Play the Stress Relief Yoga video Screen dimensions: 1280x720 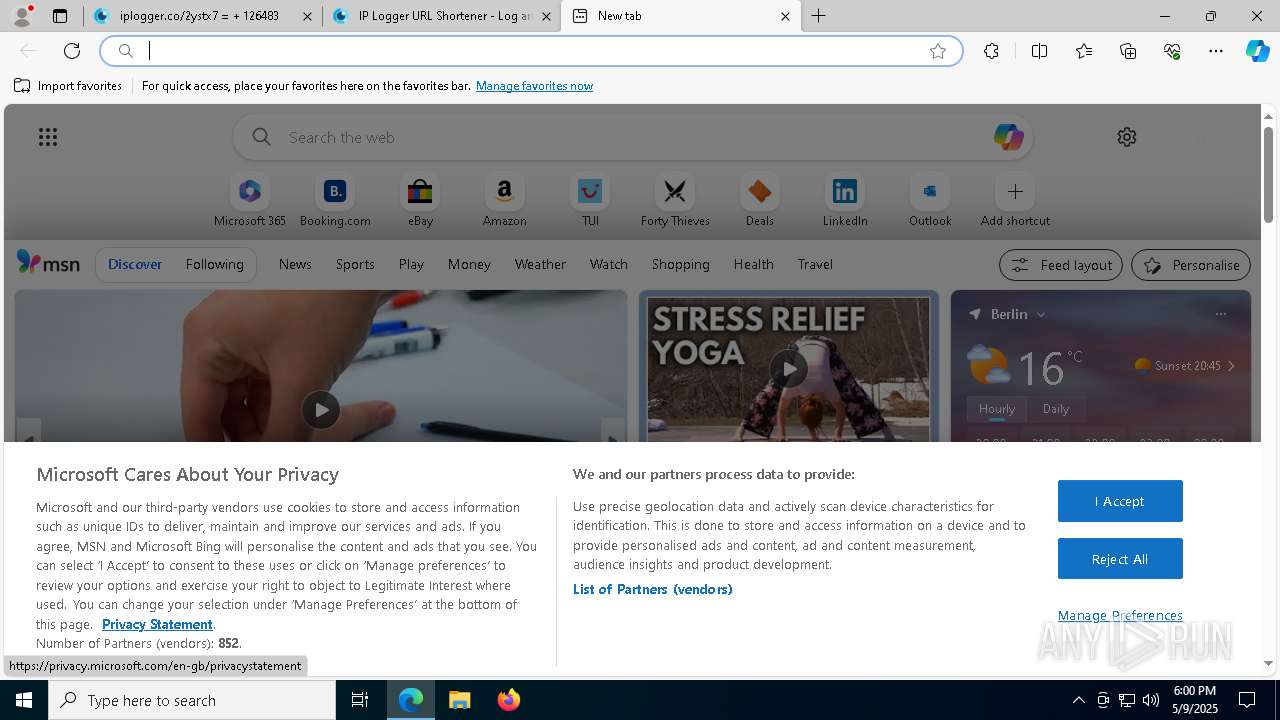(788, 369)
